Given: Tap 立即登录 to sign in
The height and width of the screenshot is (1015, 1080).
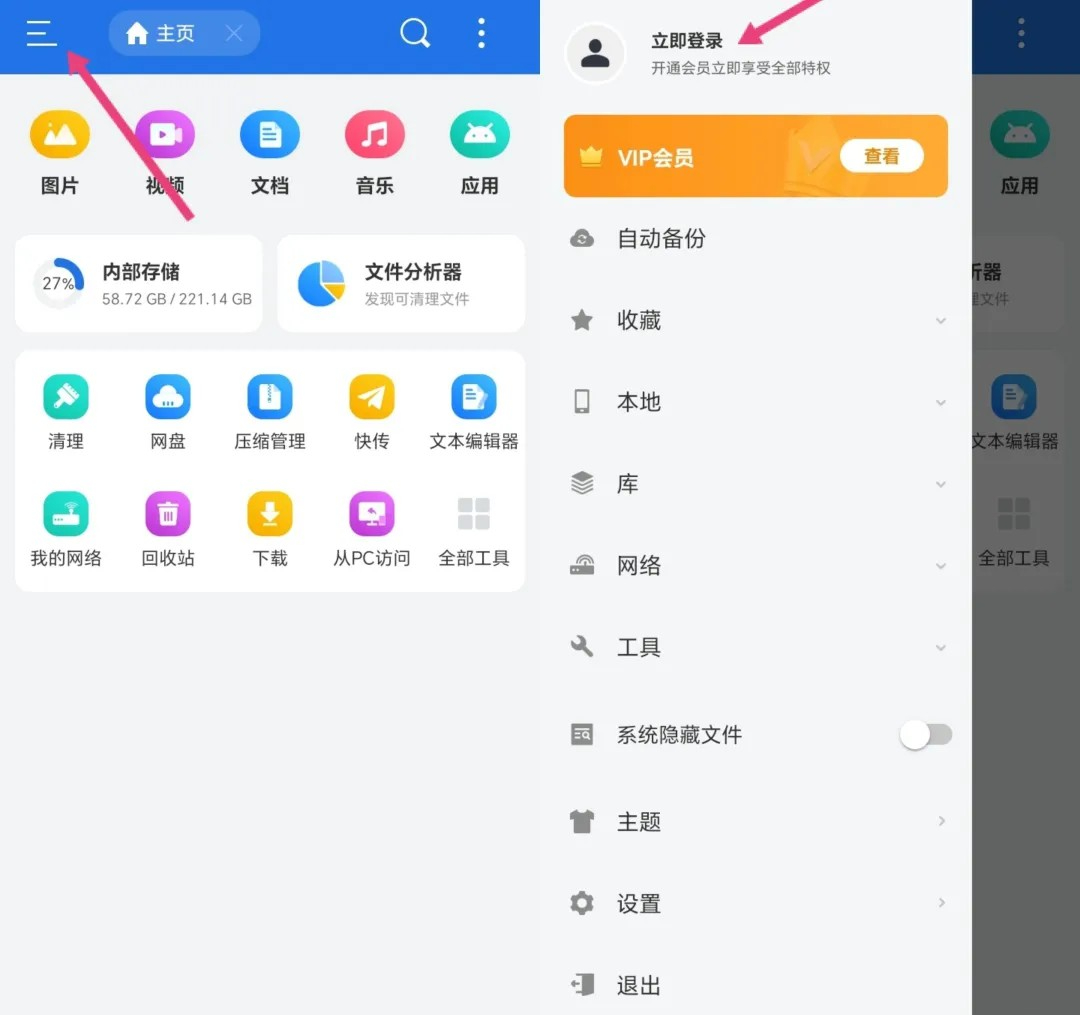Looking at the screenshot, I should click(x=687, y=41).
